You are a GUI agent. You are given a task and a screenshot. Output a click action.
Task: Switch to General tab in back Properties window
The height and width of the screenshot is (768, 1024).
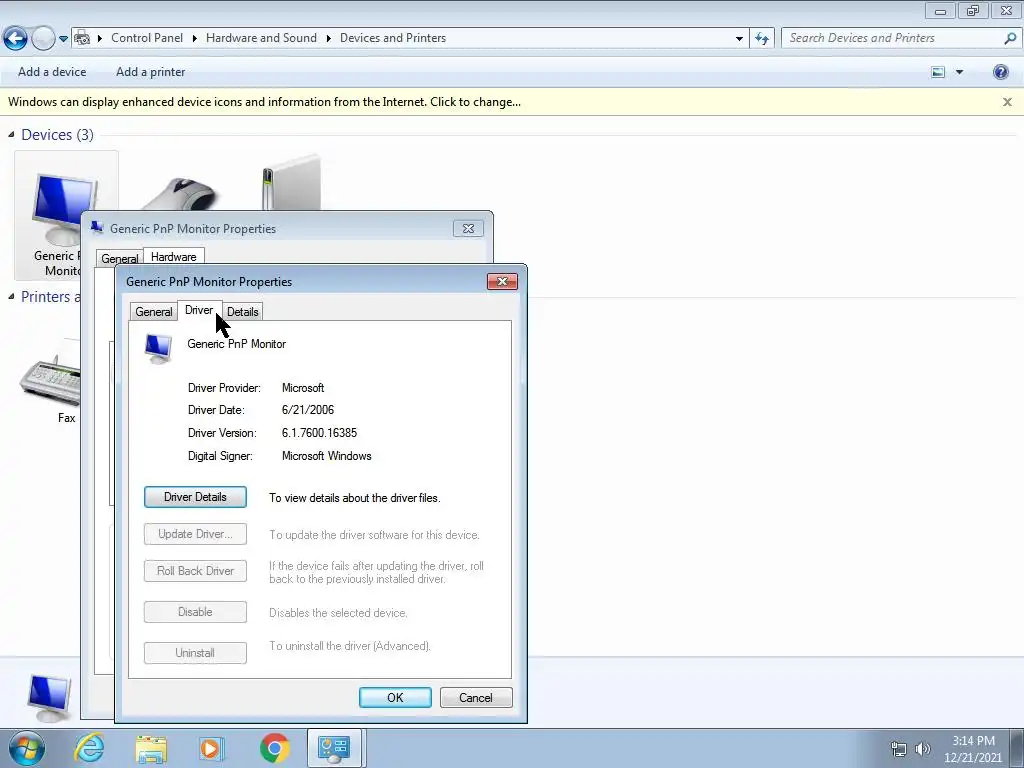120,259
